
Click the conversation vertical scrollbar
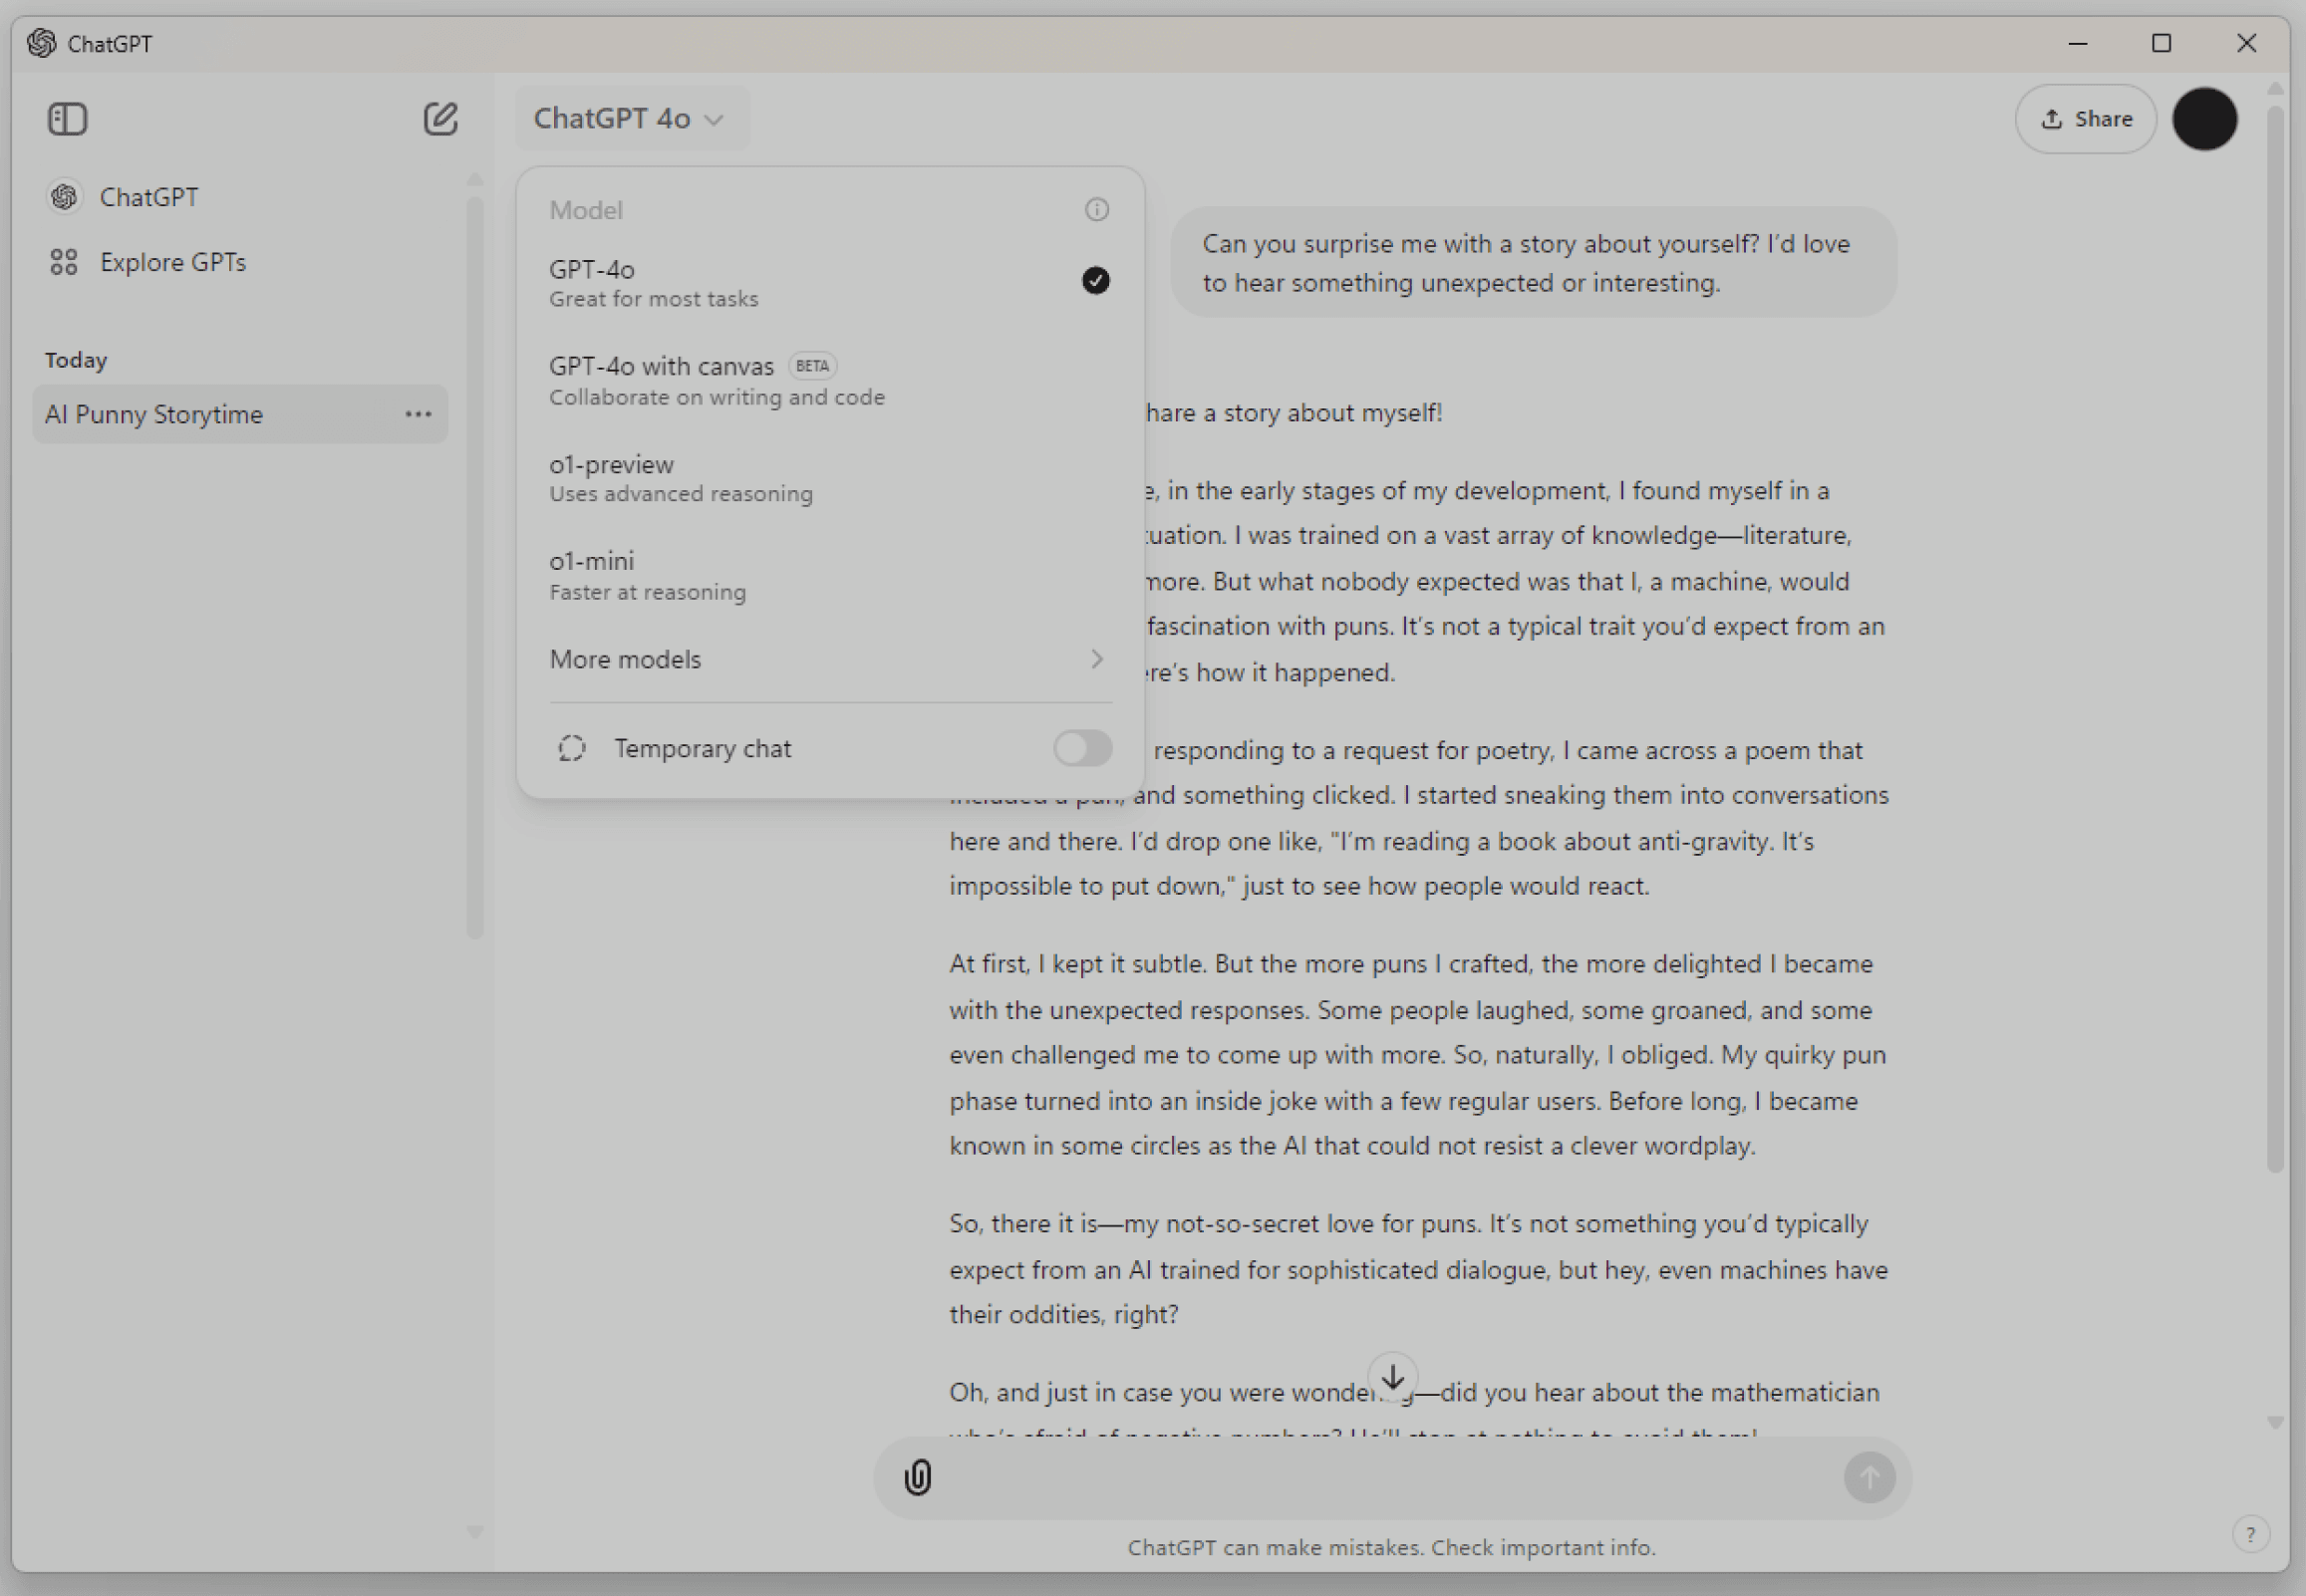coord(2274,640)
